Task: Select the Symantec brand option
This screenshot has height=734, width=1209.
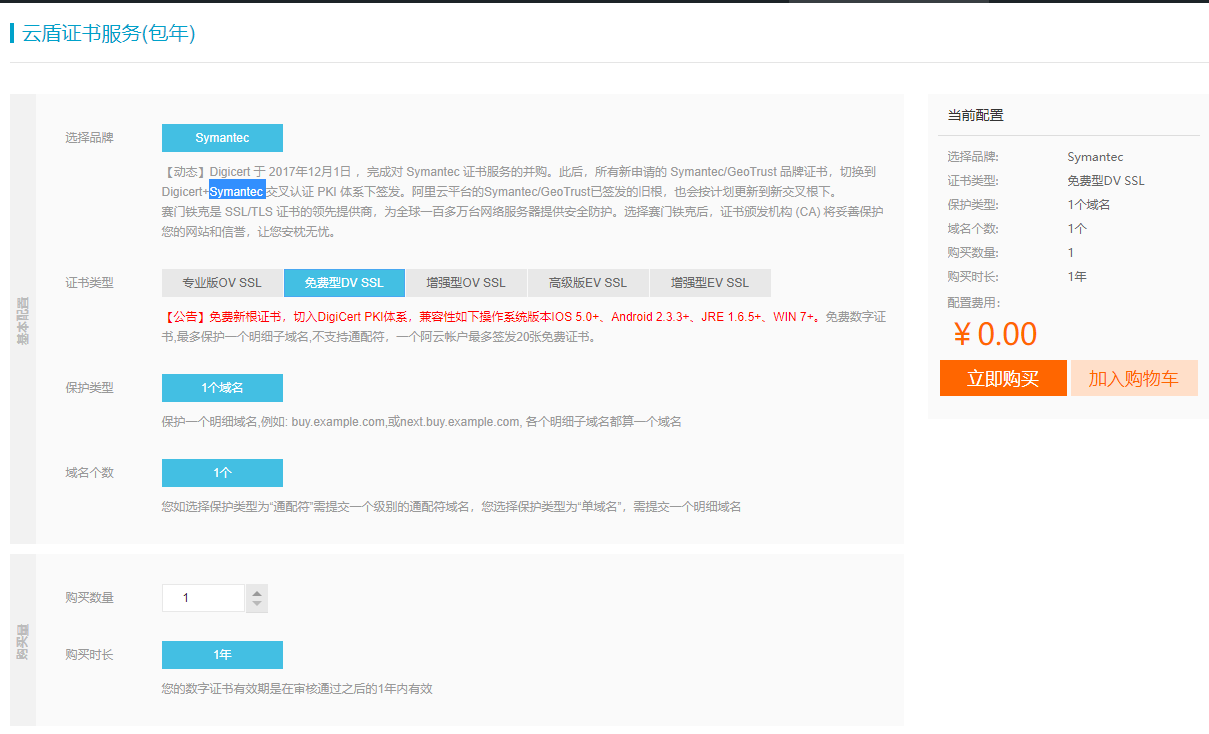Action: [222, 138]
